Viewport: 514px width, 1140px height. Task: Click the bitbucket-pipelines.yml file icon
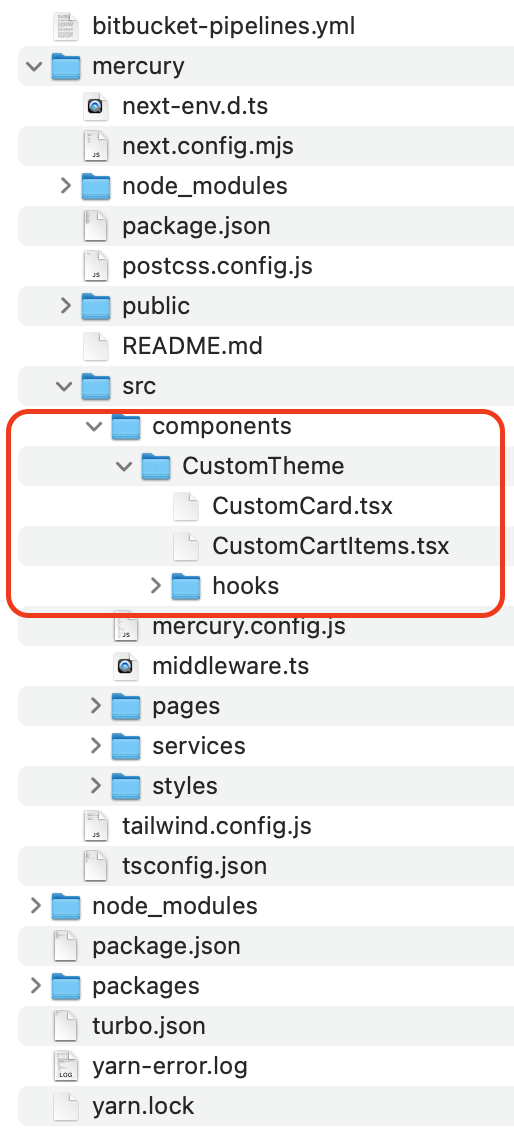65,26
